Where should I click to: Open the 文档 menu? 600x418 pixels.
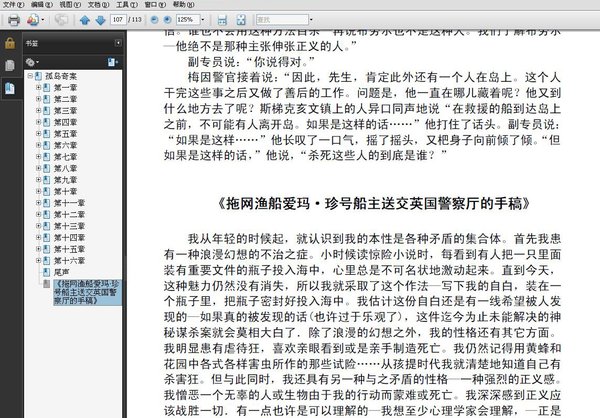[98, 4]
